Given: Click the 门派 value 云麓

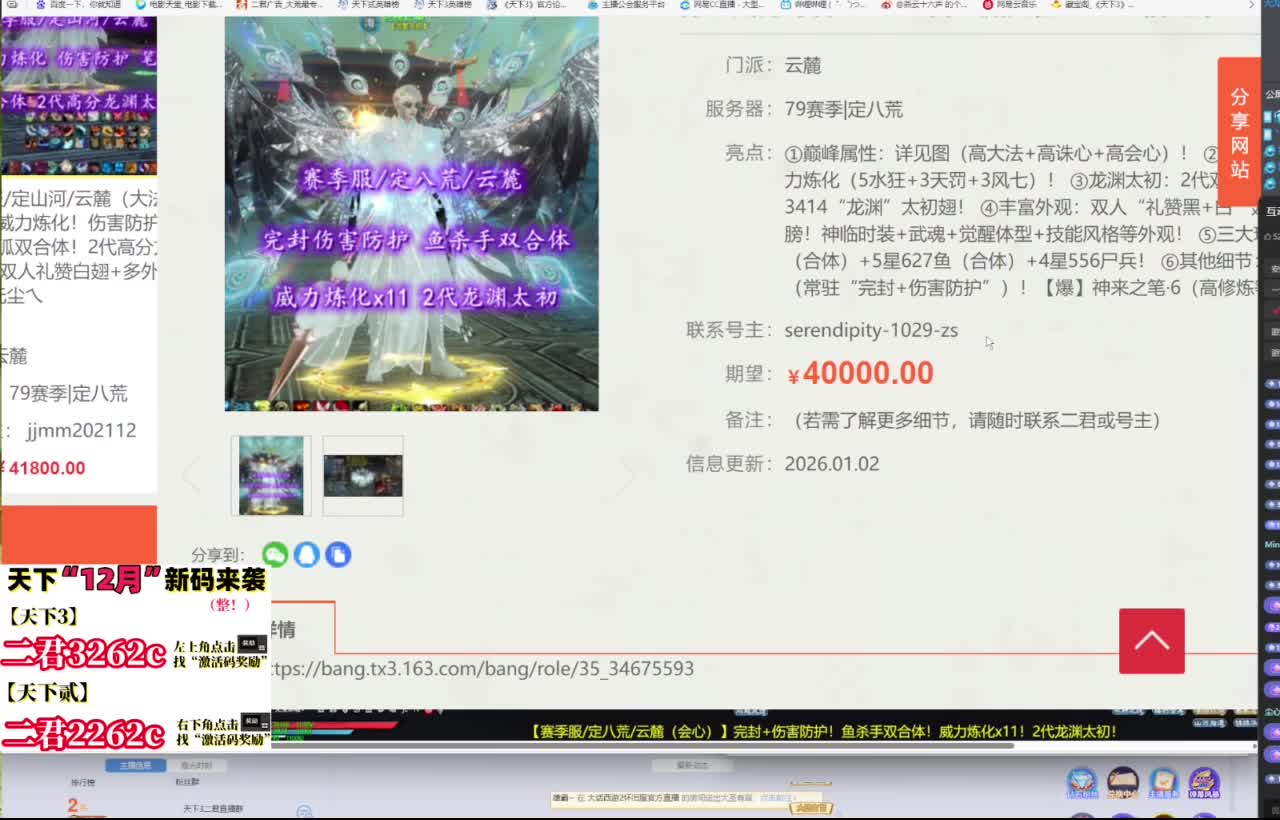Looking at the screenshot, I should pos(803,65).
